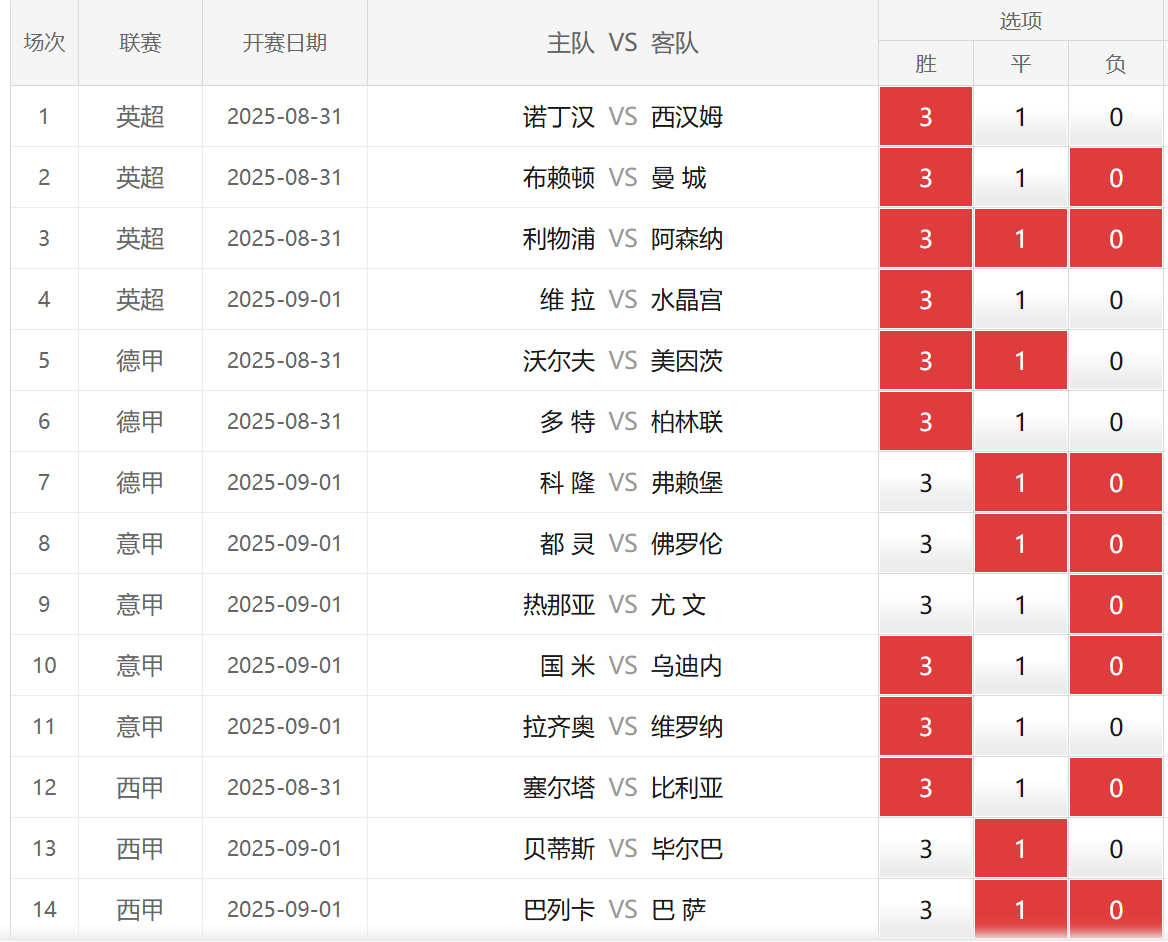Select loss option 0 for 拉齐奥 VS 维罗纳
Image resolution: width=1168 pixels, height=942 pixels.
click(x=1116, y=727)
